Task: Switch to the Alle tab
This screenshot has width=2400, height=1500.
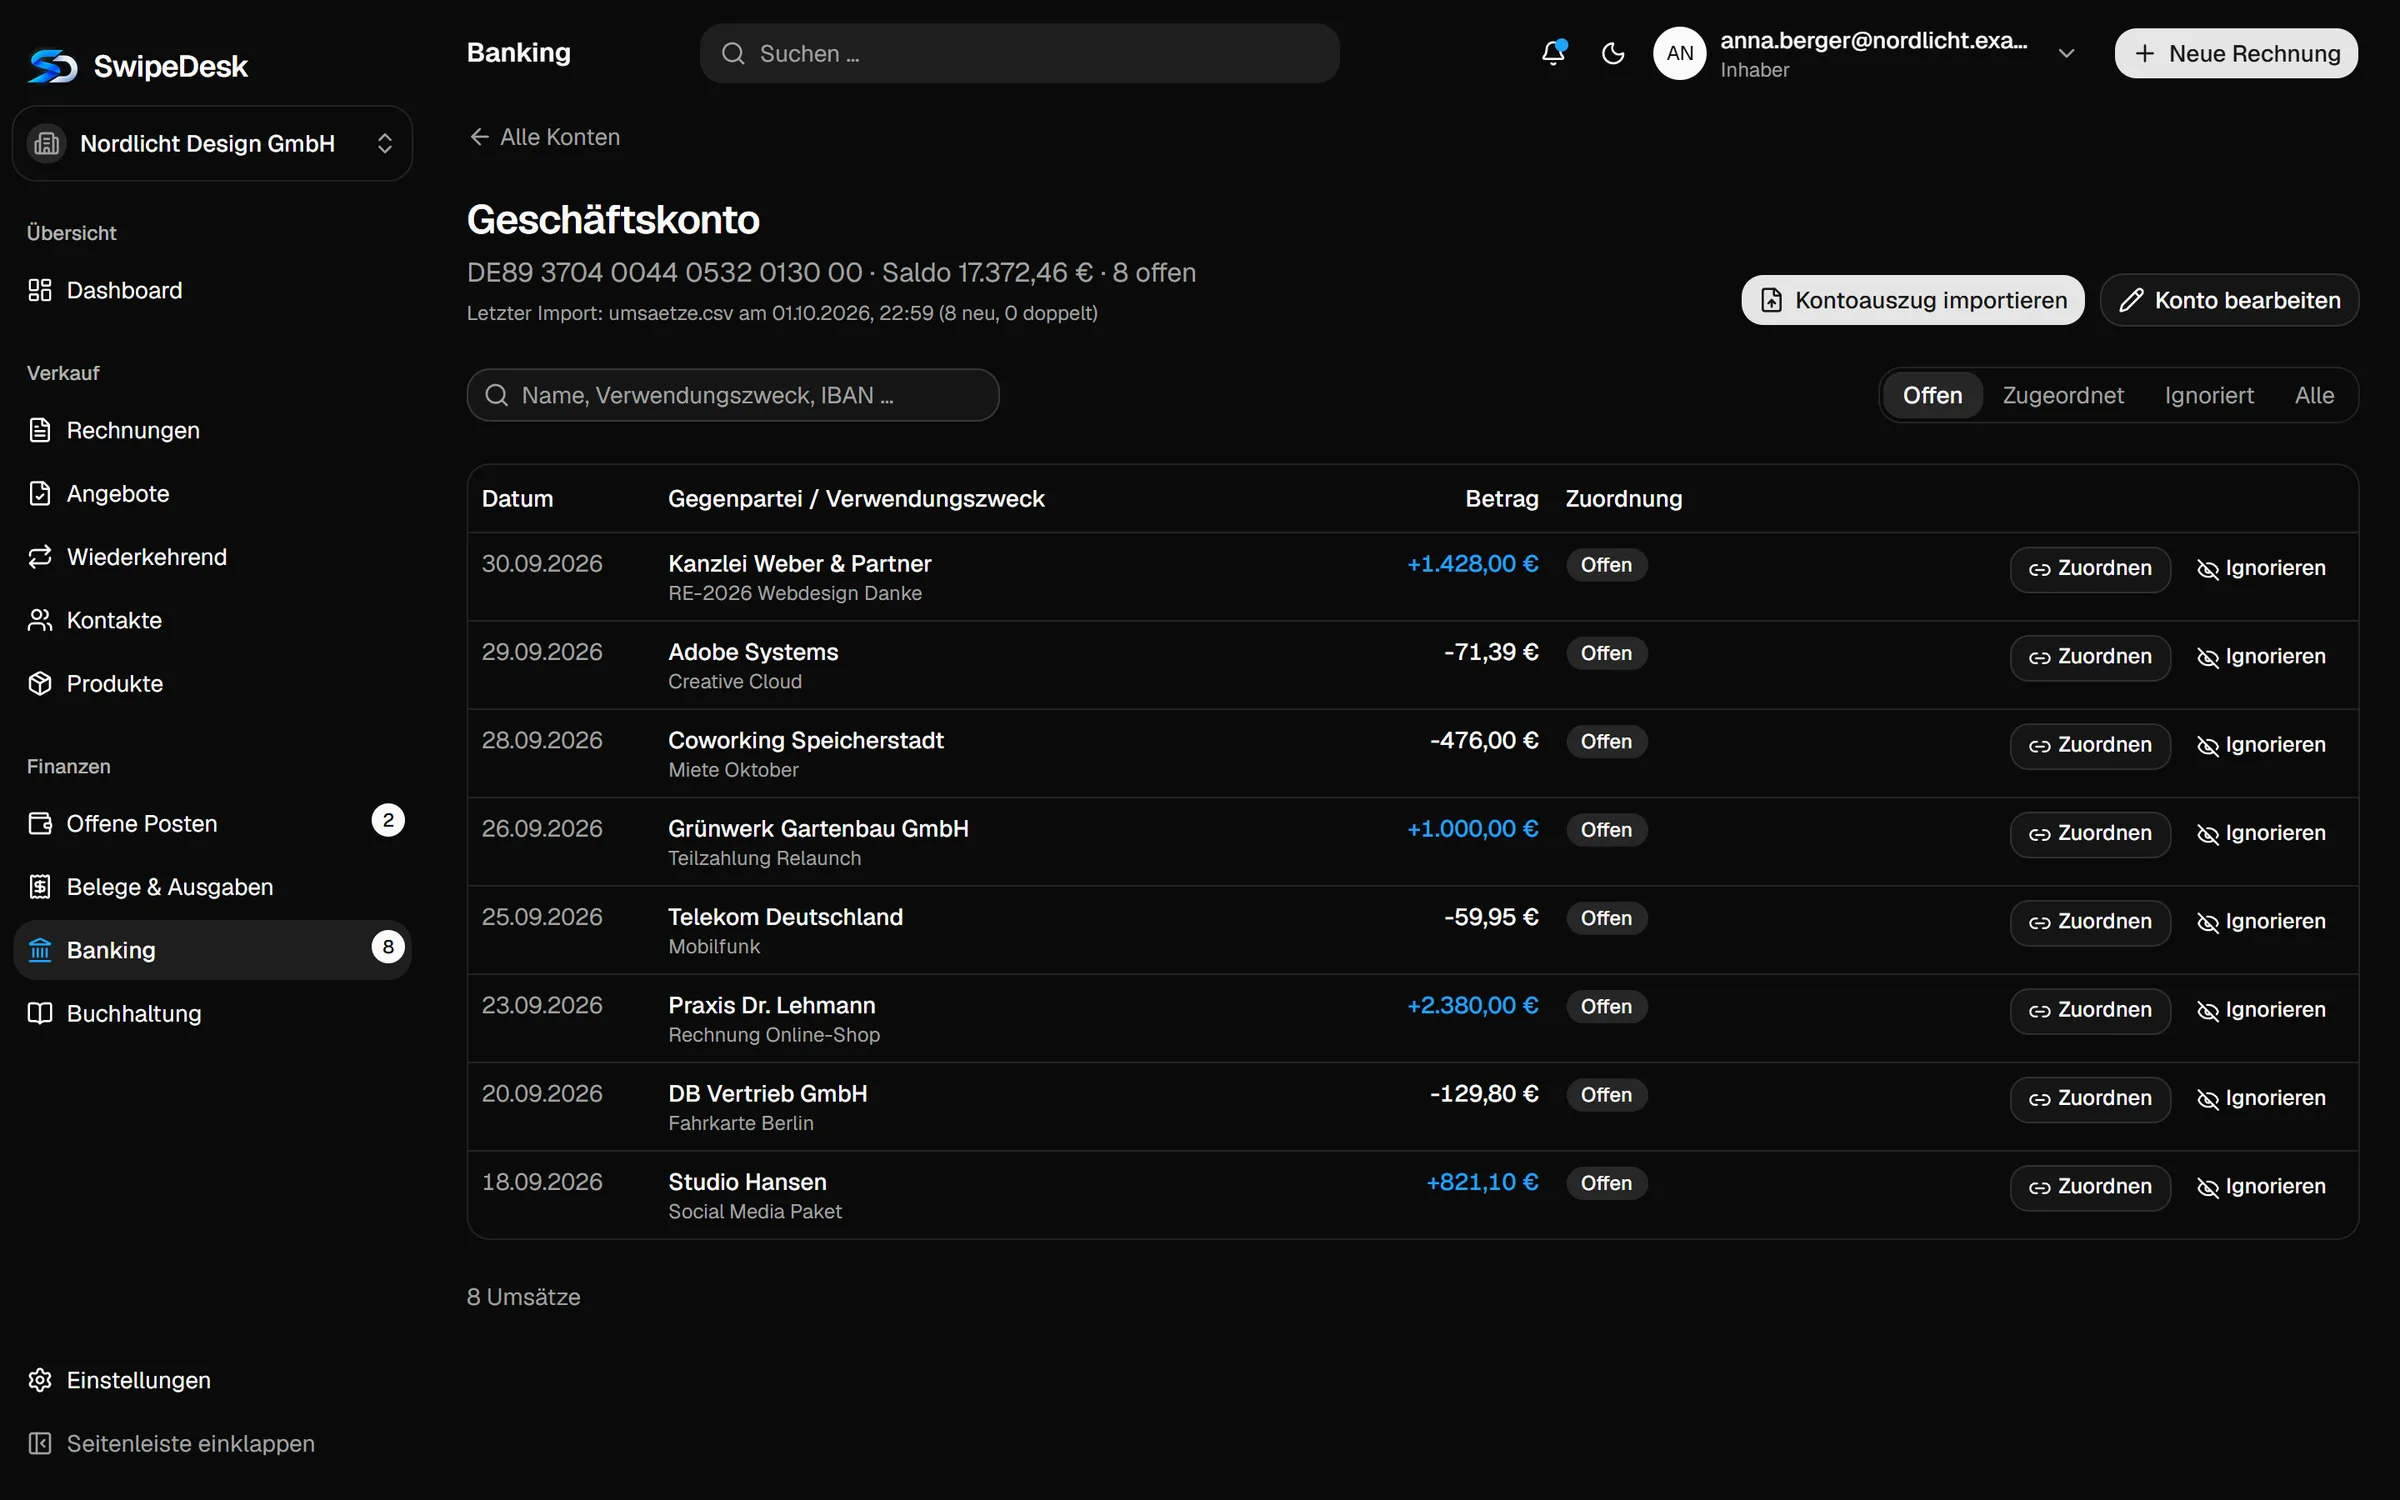Action: pyautogui.click(x=2314, y=395)
